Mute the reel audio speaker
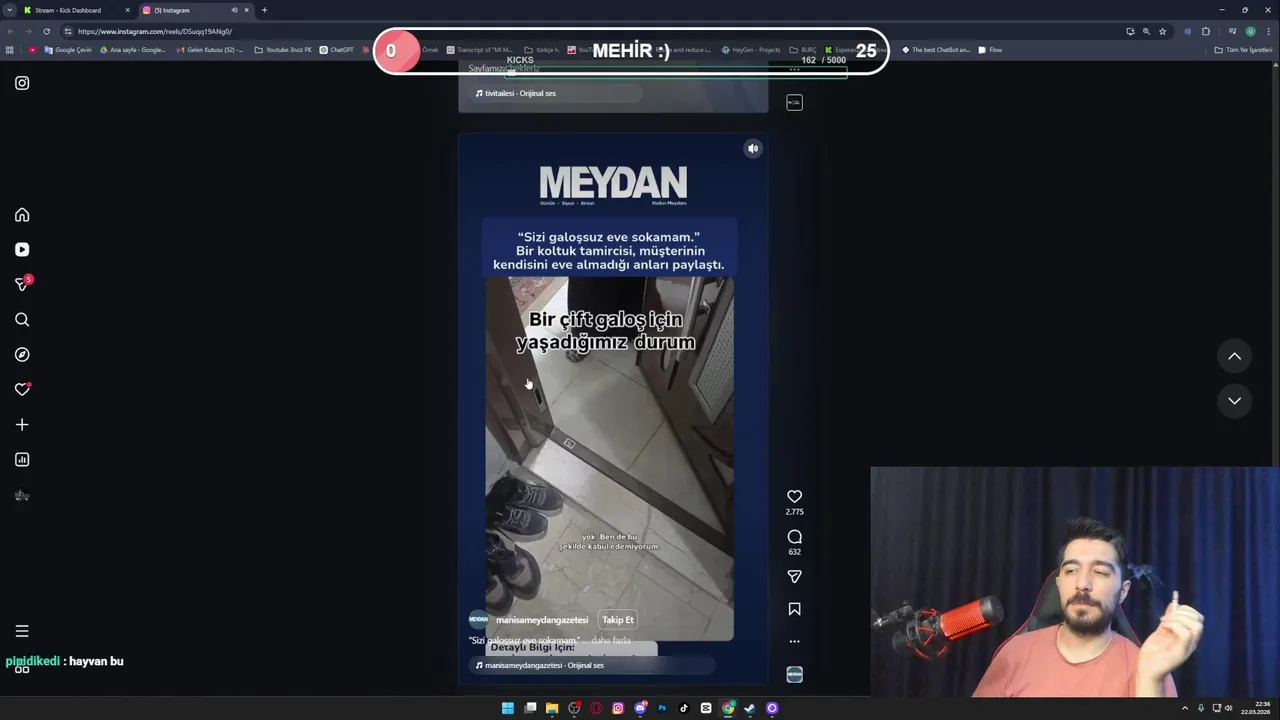The height and width of the screenshot is (720, 1280). (753, 149)
